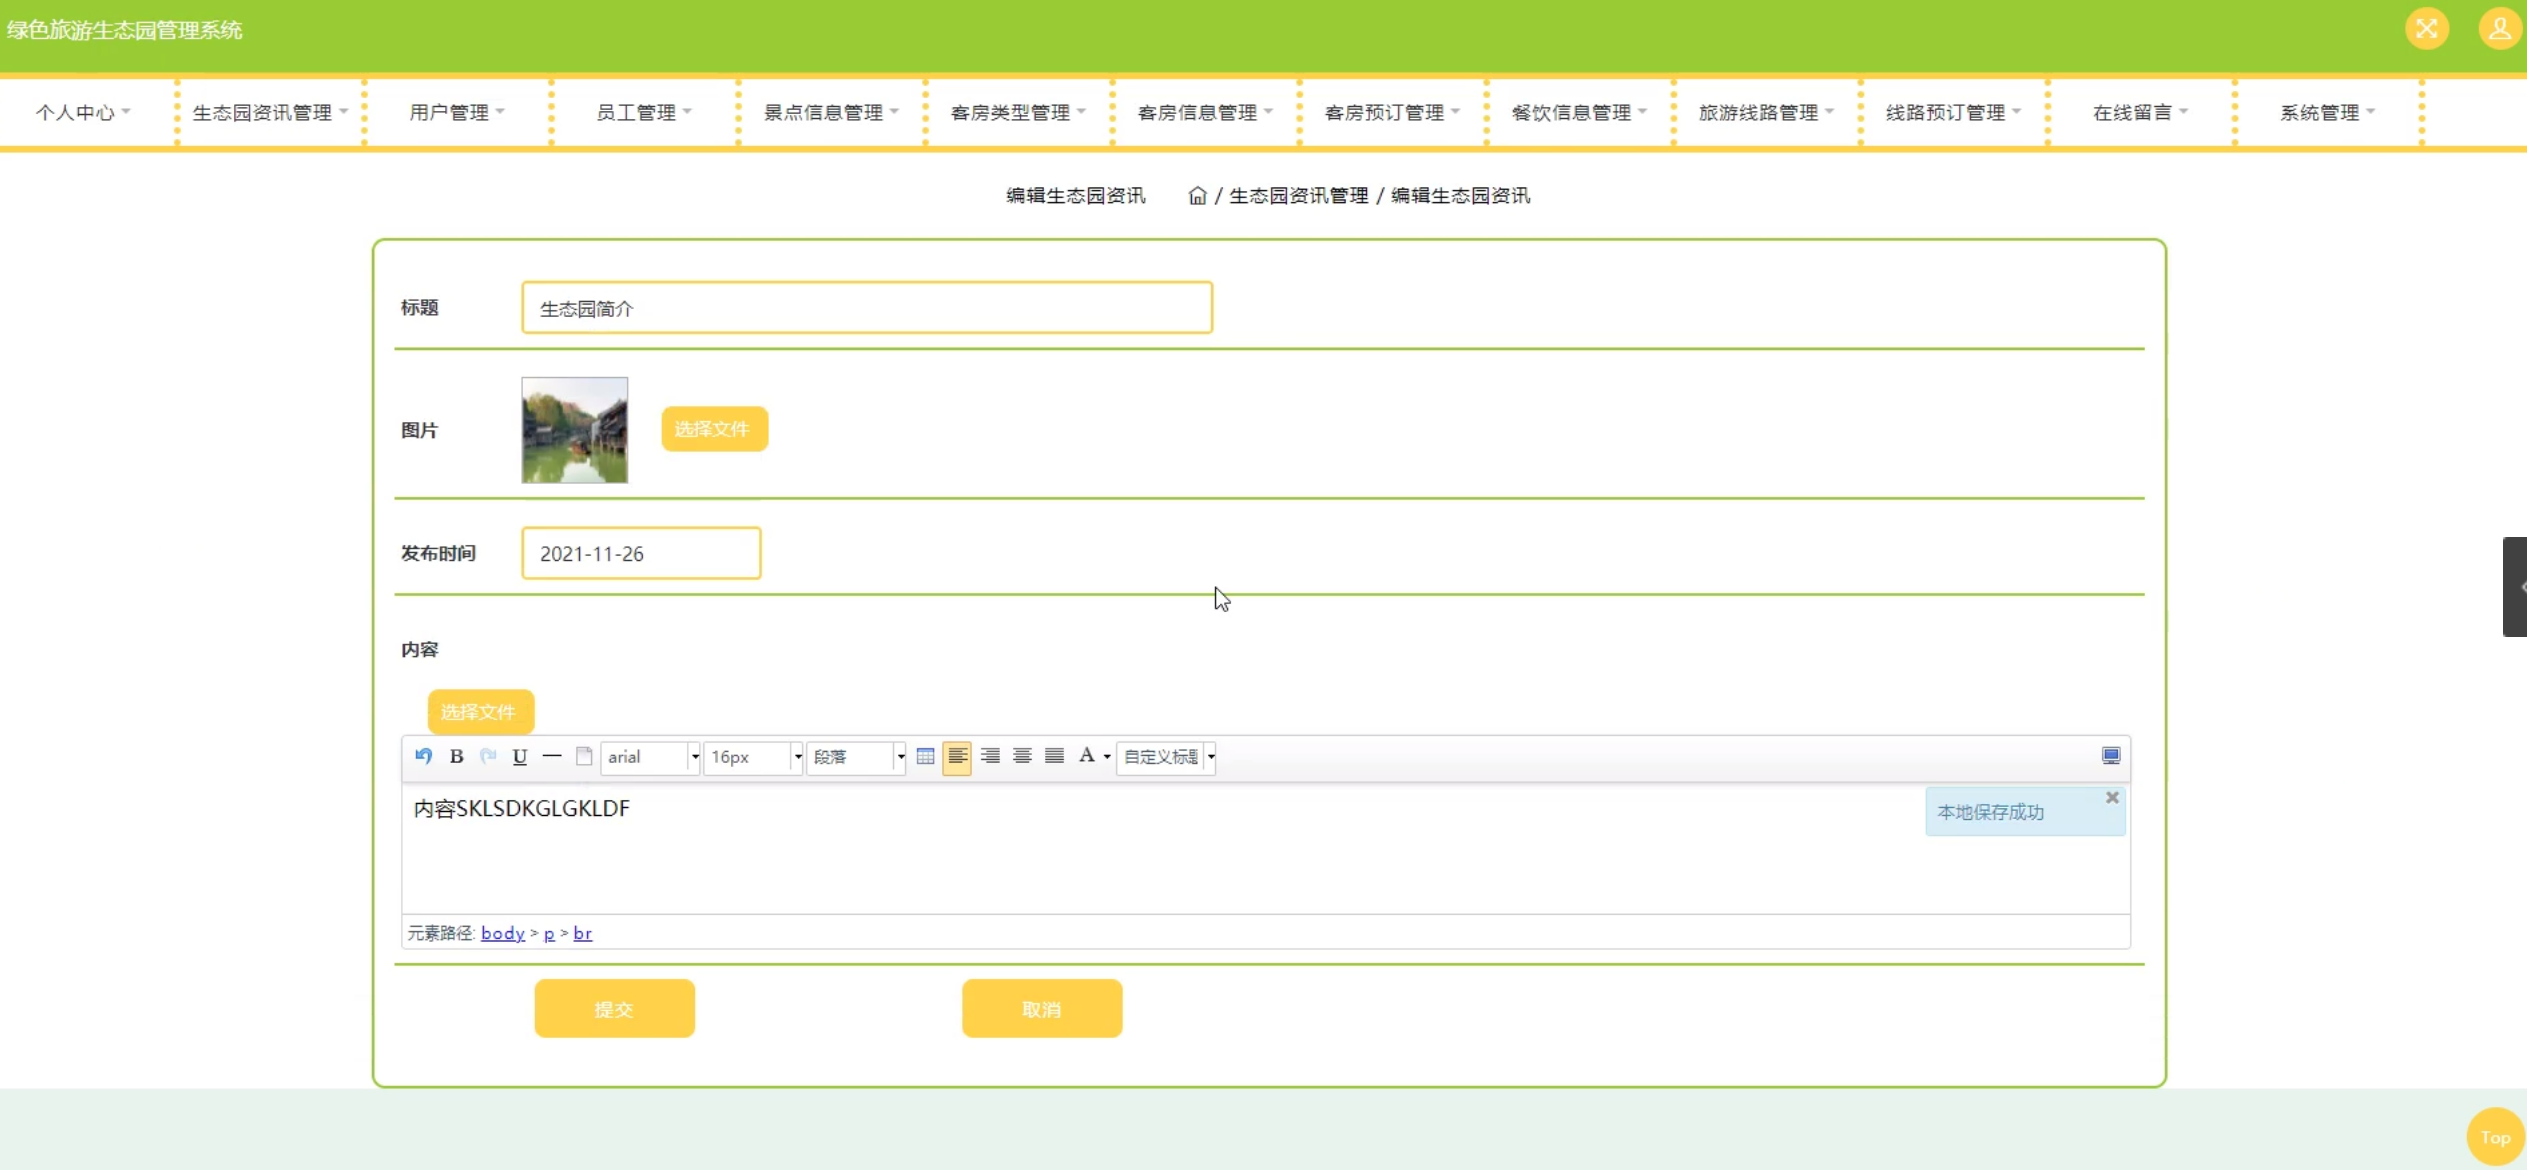Click the fullscreen icon in editor toolbar
The height and width of the screenshot is (1170, 2527).
tap(2110, 756)
